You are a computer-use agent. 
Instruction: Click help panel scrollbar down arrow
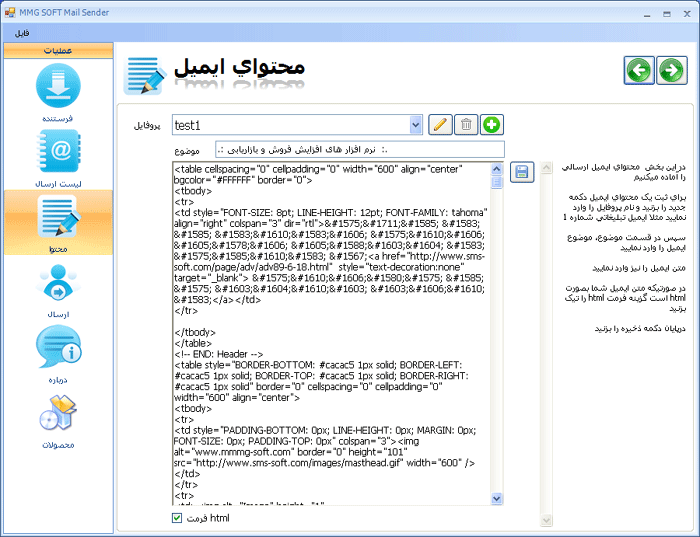pyautogui.click(x=546, y=520)
